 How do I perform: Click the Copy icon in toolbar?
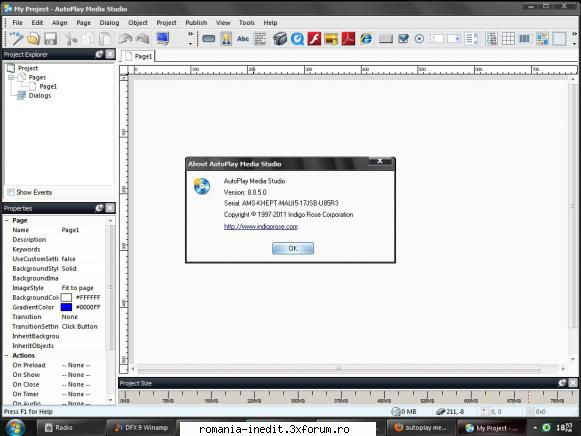pos(88,39)
